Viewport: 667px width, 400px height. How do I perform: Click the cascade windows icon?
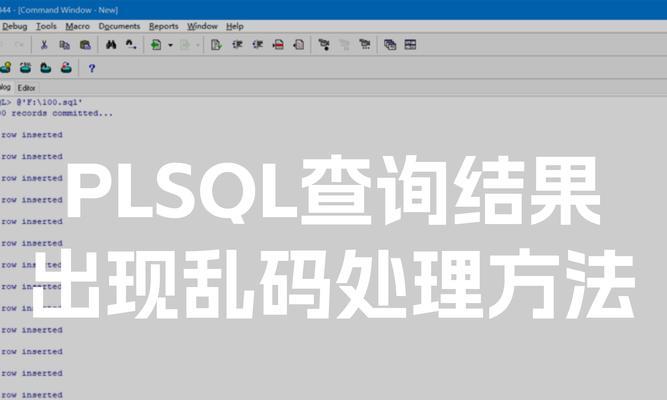coord(390,45)
